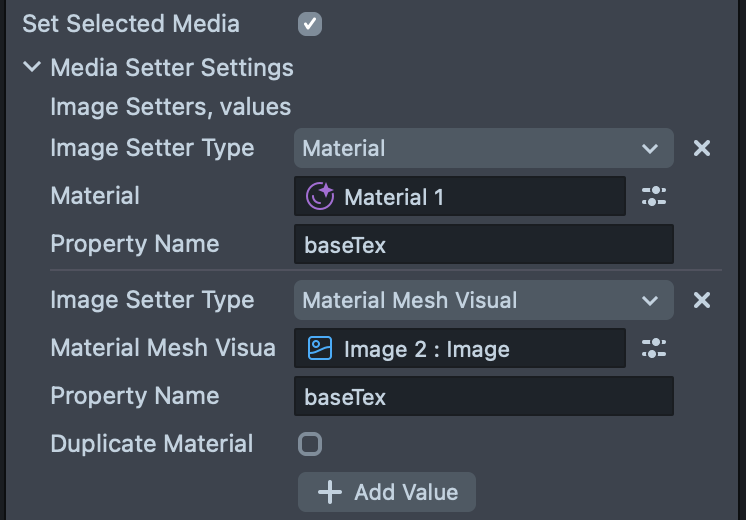Open picker icon beside Image 2 field
Image resolution: width=746 pixels, height=520 pixels.
(654, 348)
